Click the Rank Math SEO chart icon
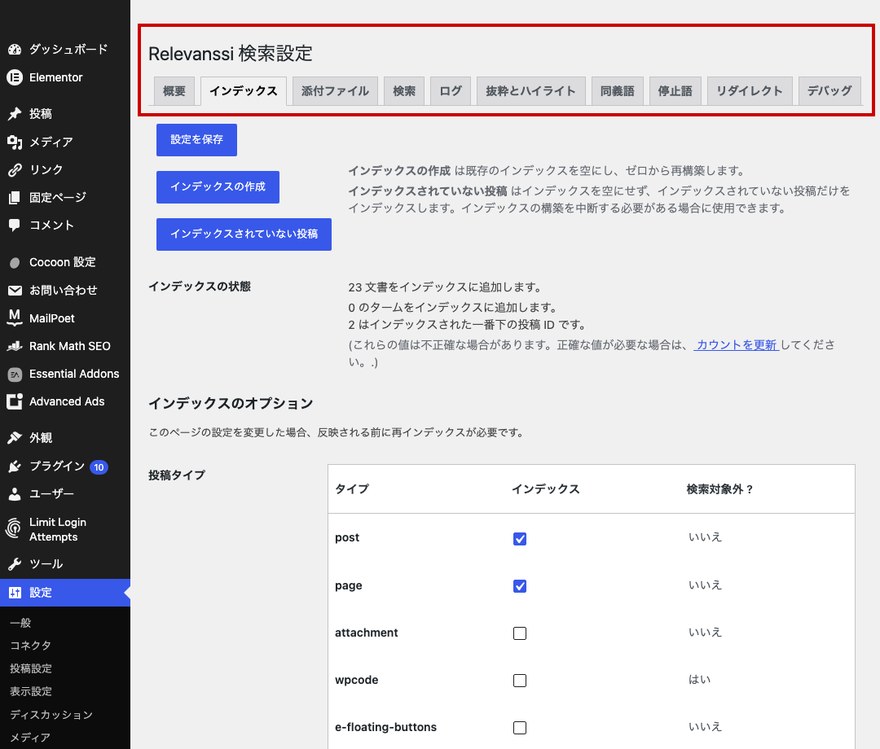880x749 pixels. click(15, 346)
